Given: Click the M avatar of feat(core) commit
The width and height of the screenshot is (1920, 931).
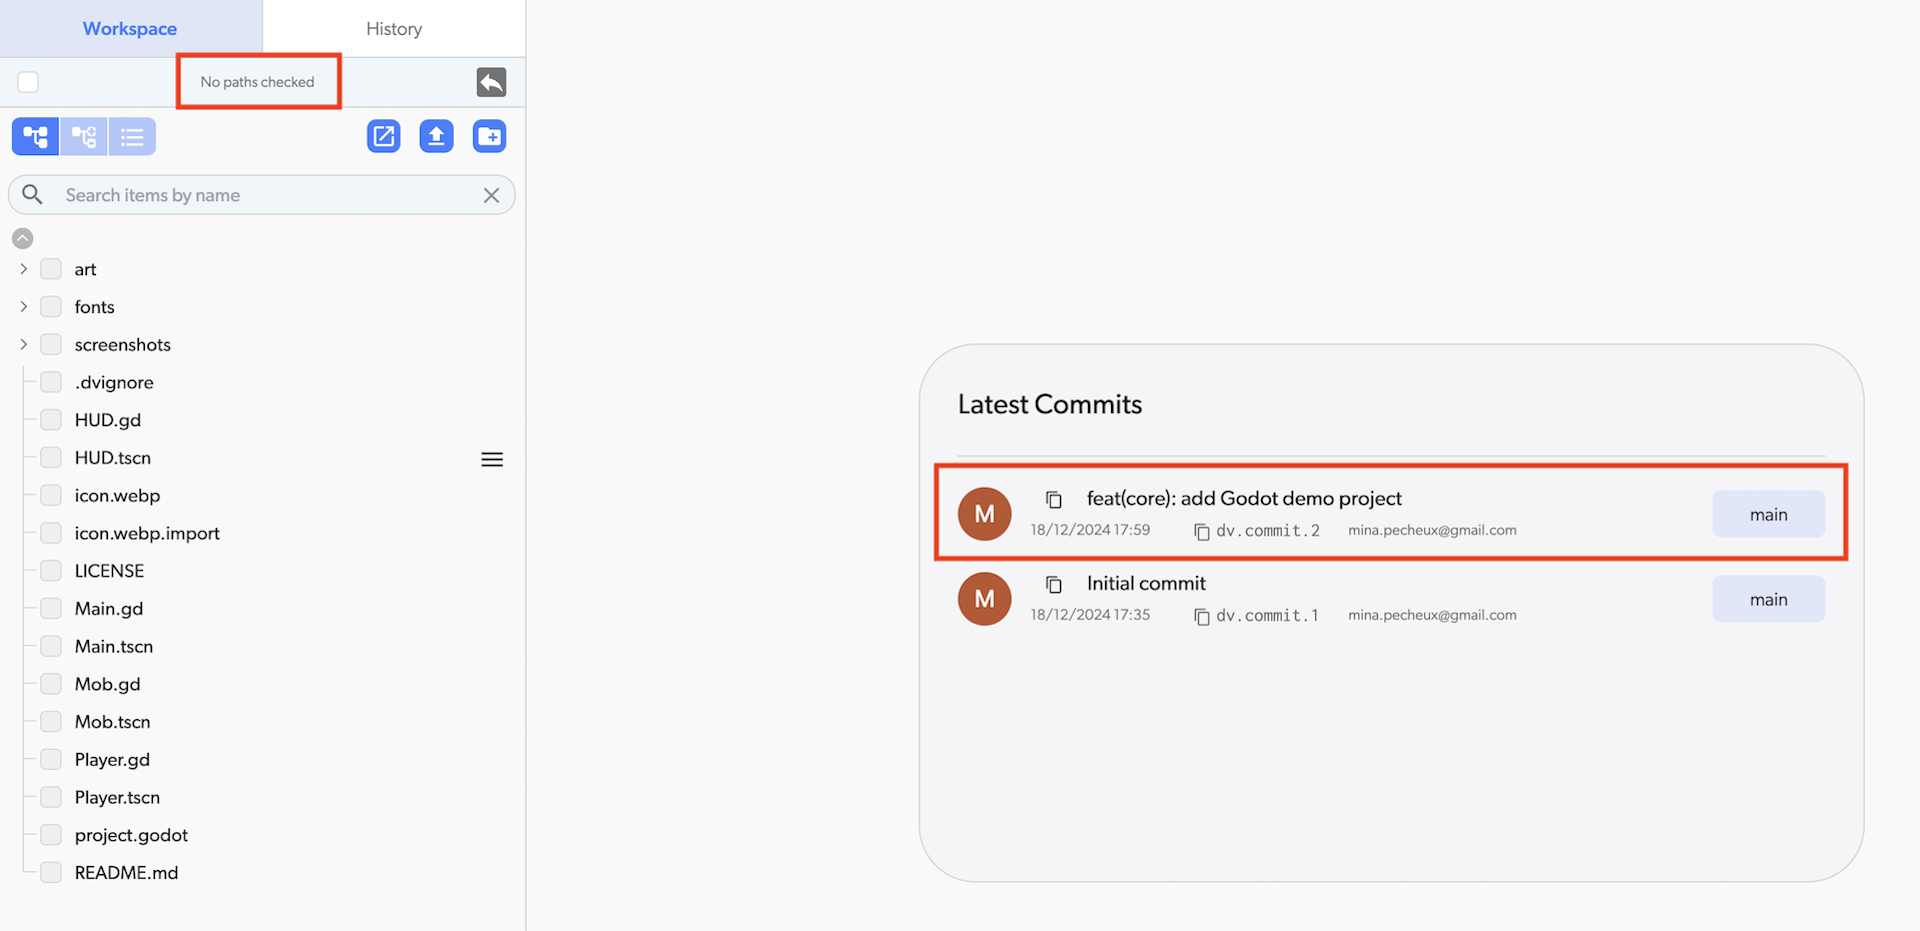Looking at the screenshot, I should (985, 514).
